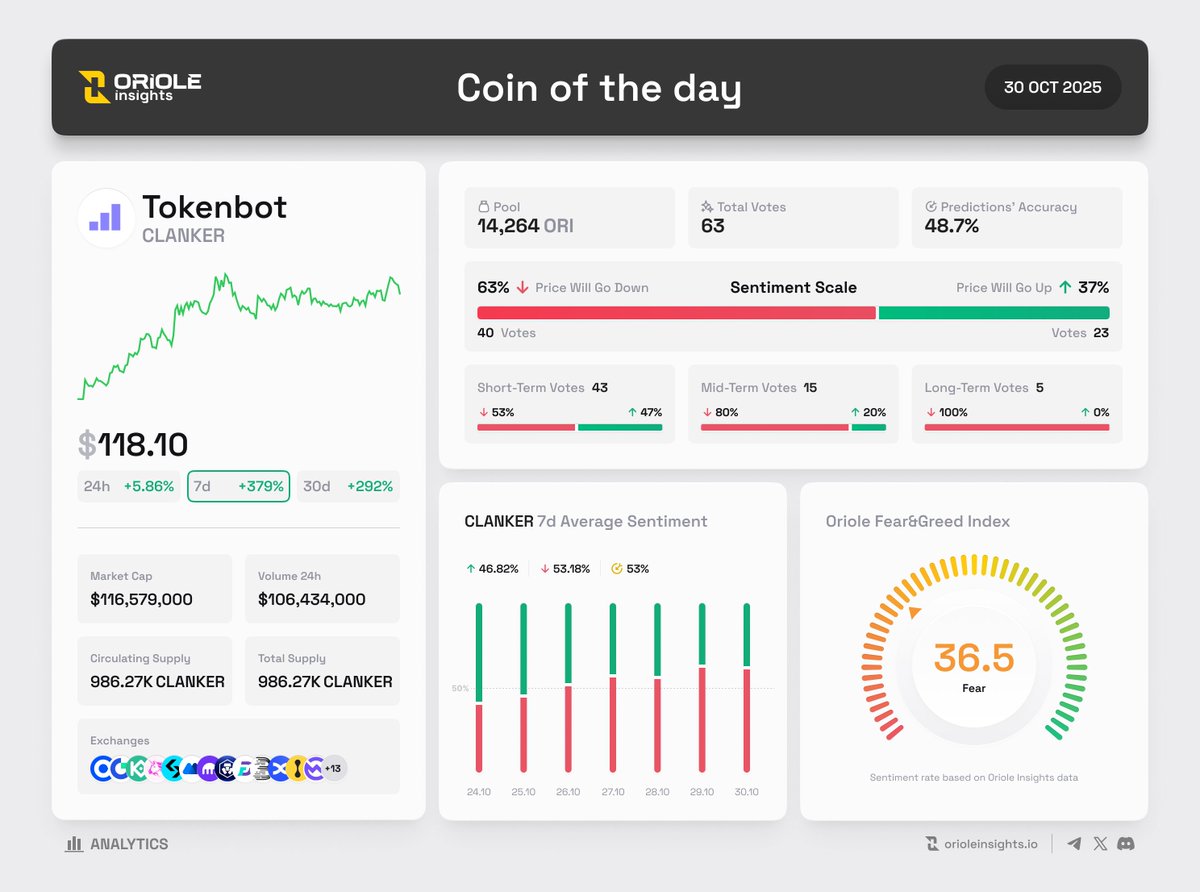Screen dimensions: 1200x892
Task: Open the X social icon in footer
Action: click(1100, 844)
